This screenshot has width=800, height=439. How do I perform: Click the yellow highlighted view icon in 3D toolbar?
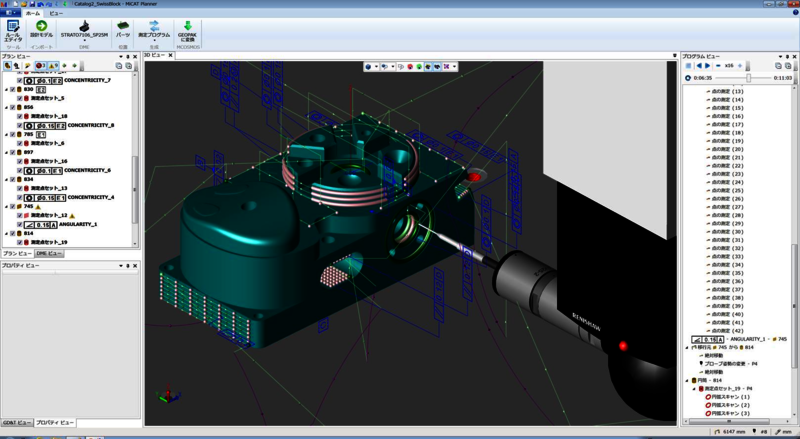[428, 66]
